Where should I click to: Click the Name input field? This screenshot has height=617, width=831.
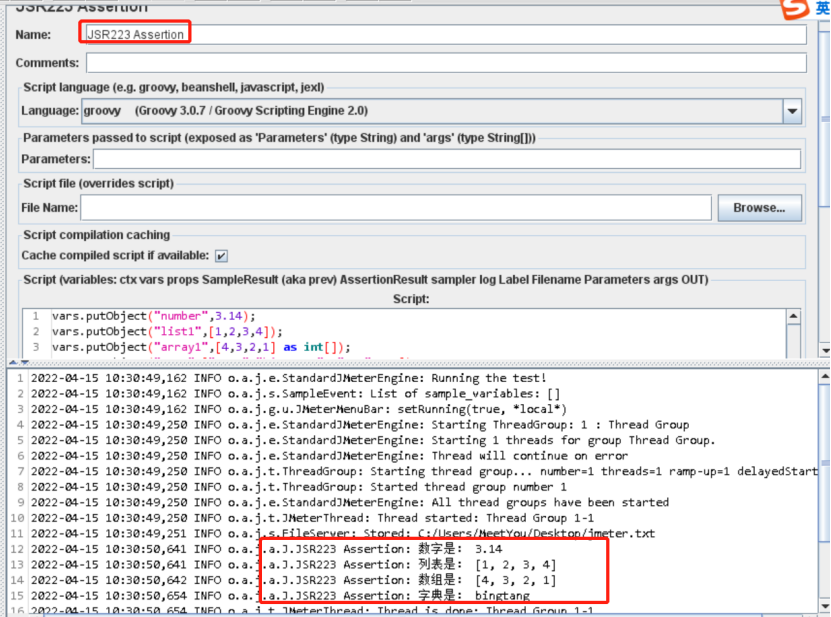tap(446, 34)
